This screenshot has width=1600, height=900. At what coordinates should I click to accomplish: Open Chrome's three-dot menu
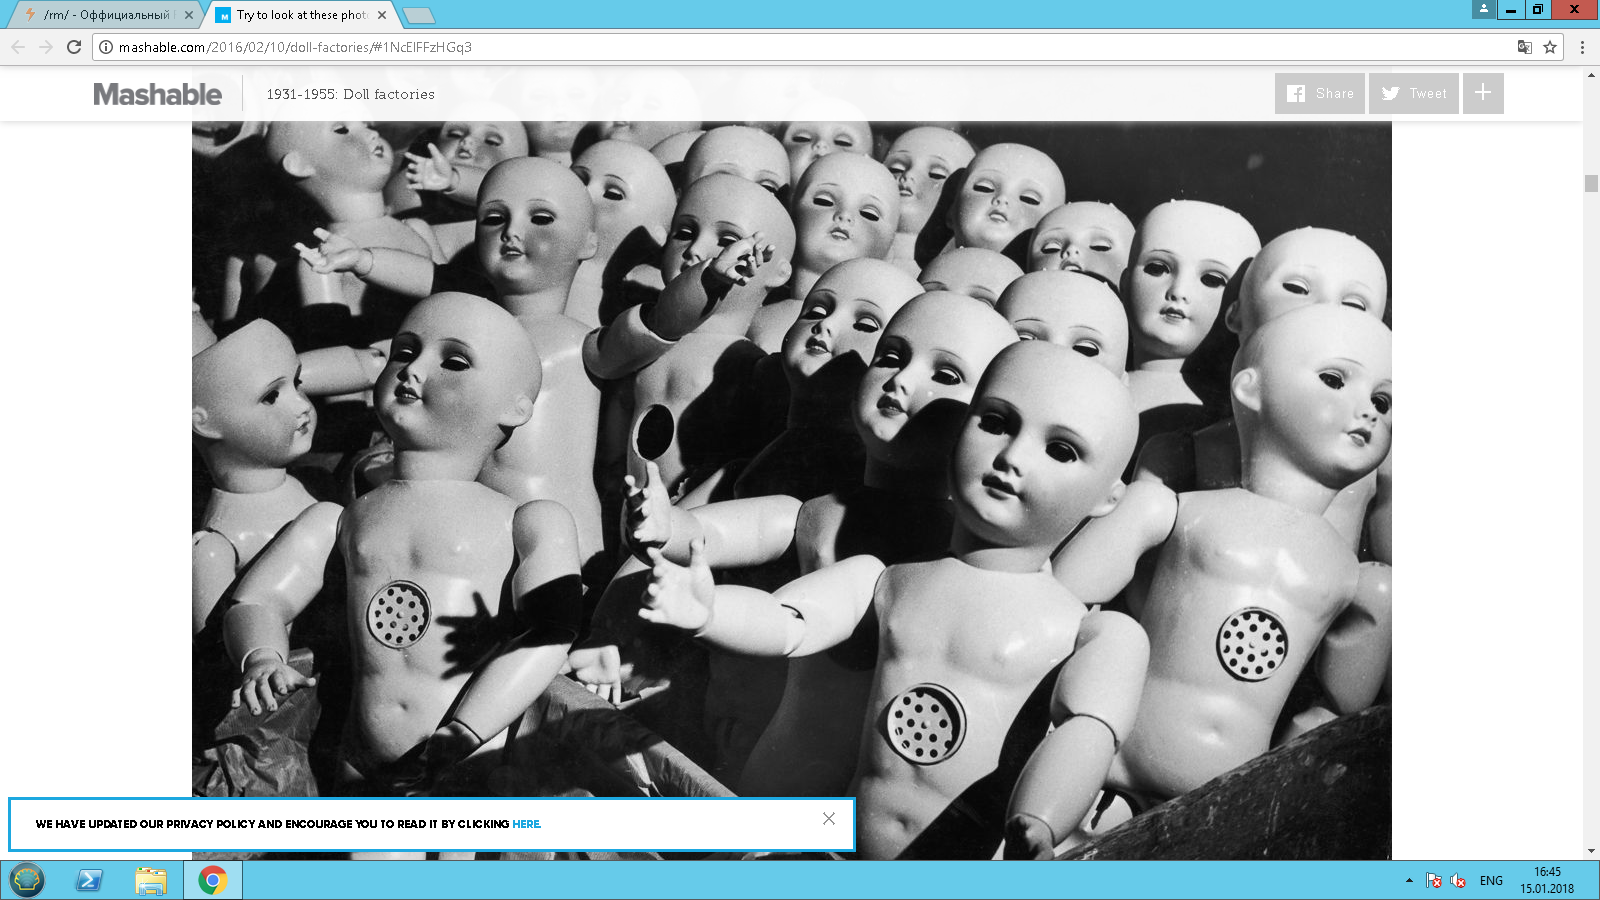1582,47
